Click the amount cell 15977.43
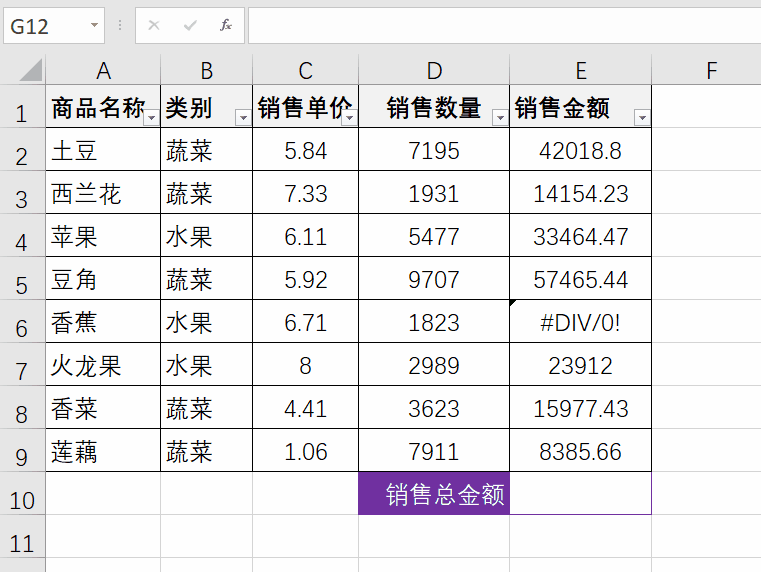 [580, 407]
